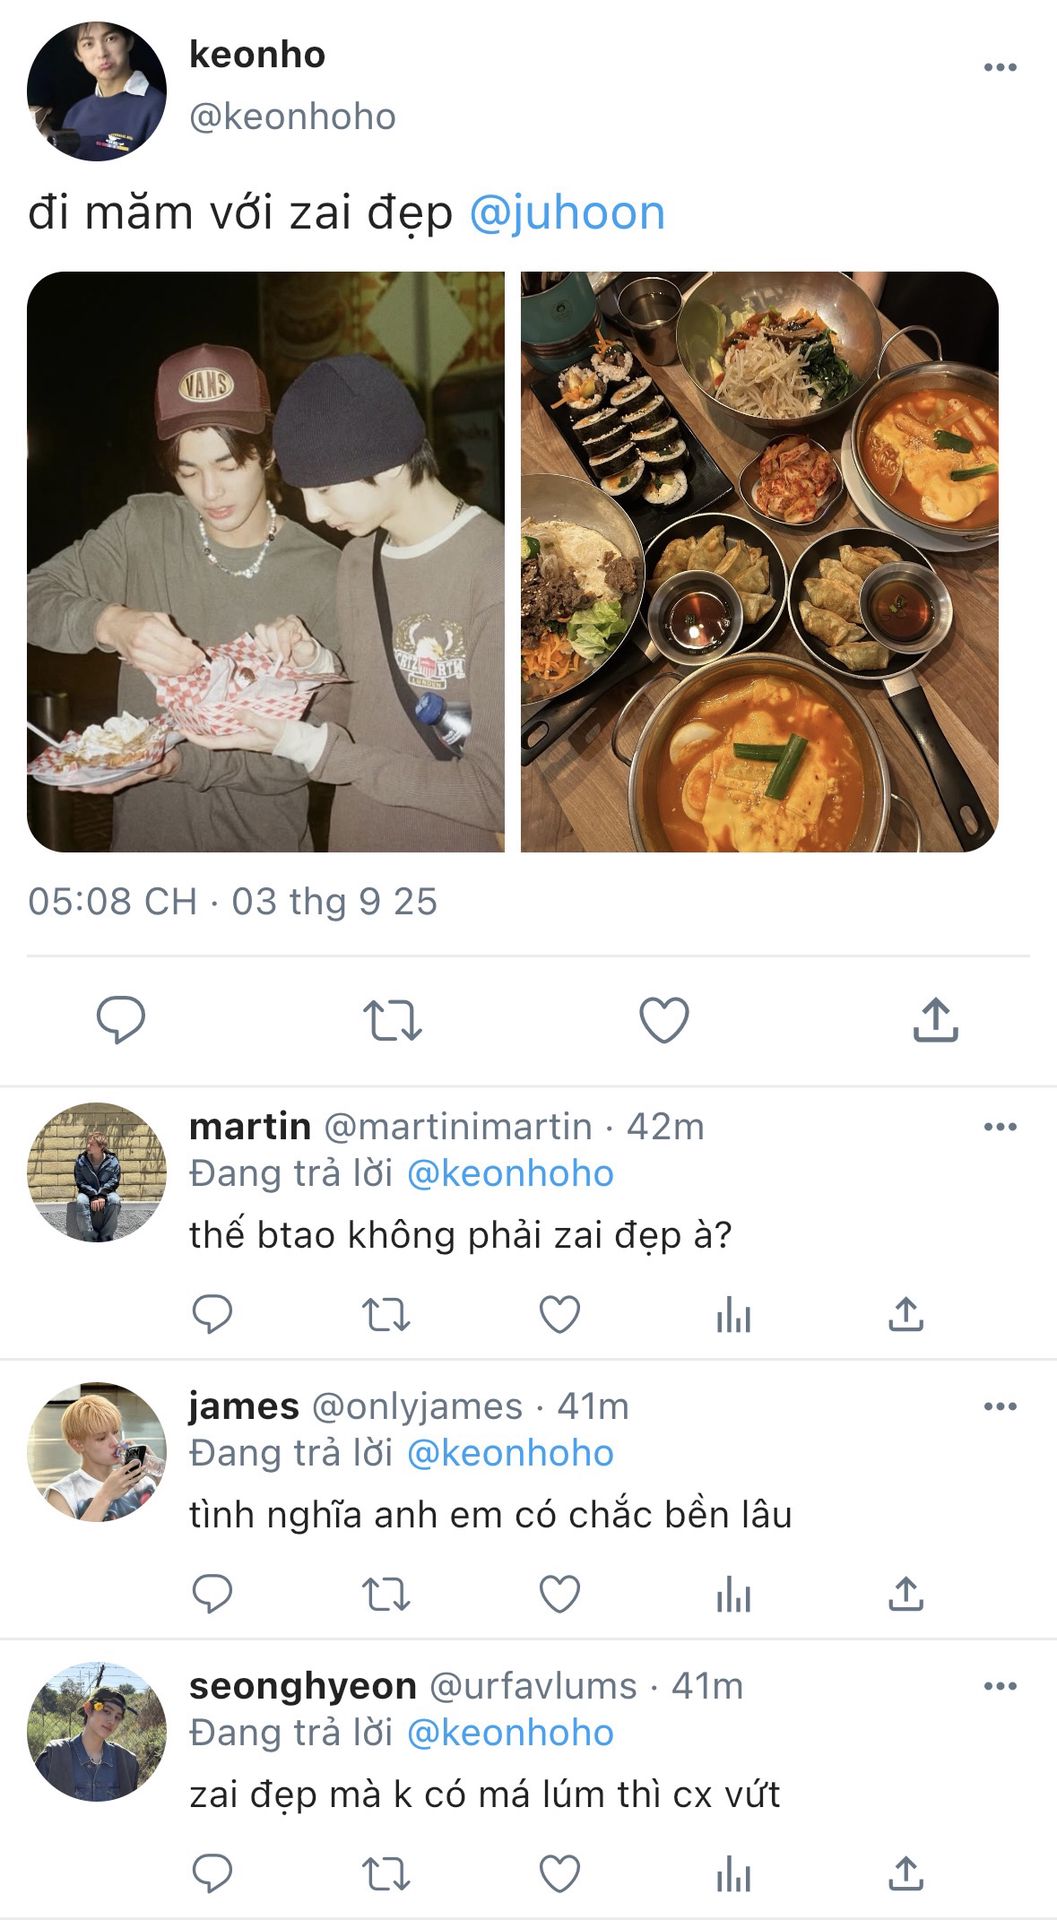This screenshot has height=1920, width=1057.
Task: Like keonho's main tweet
Action: pyautogui.click(x=664, y=1020)
